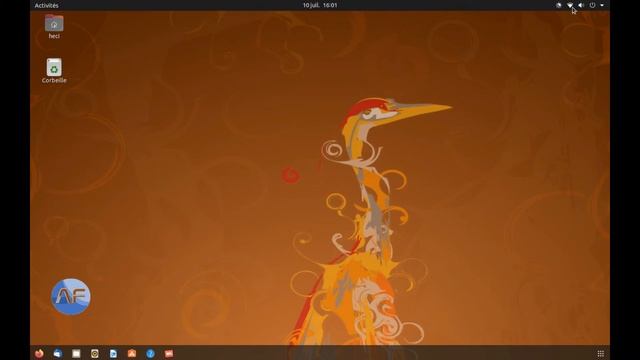Open the Help question-mark dock icon
Screen dimensions: 640x360
coord(150,353)
